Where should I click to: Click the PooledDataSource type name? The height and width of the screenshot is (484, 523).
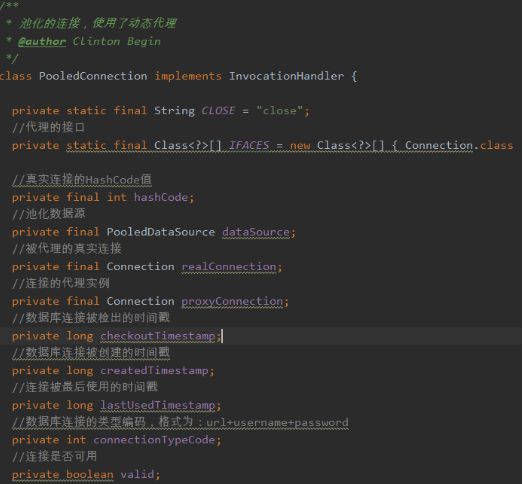click(161, 232)
